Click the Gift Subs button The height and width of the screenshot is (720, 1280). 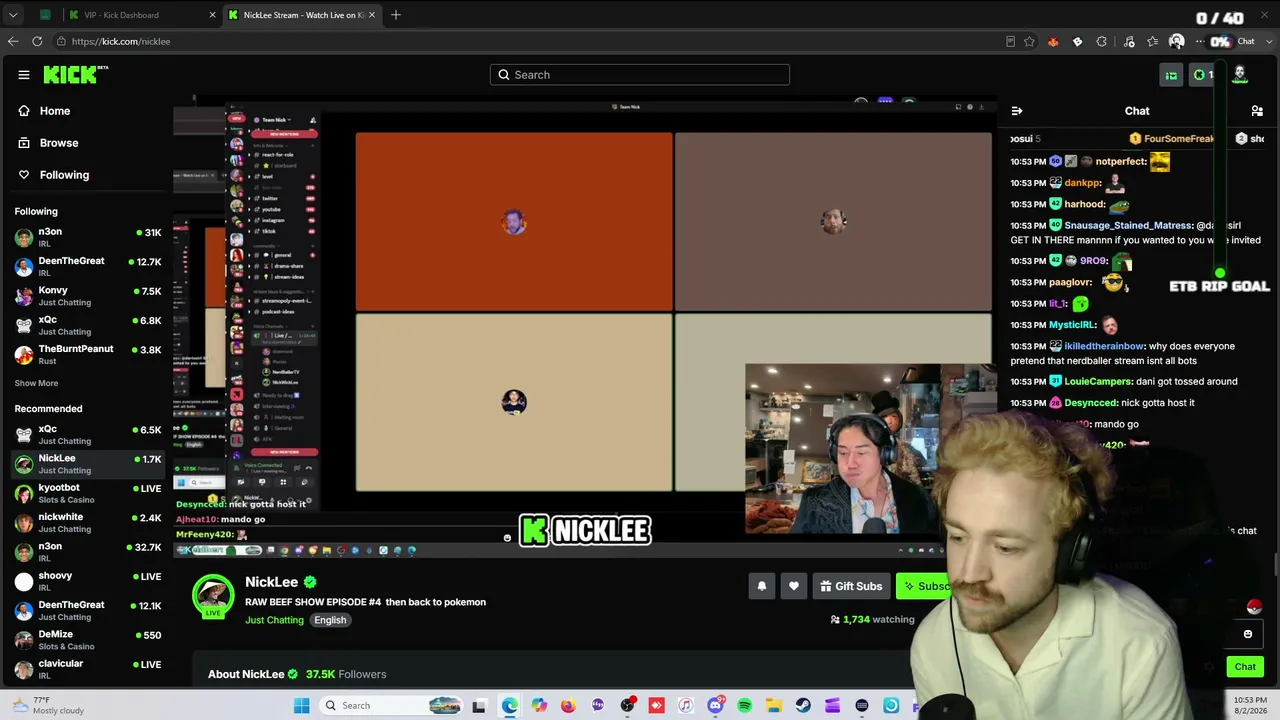851,586
